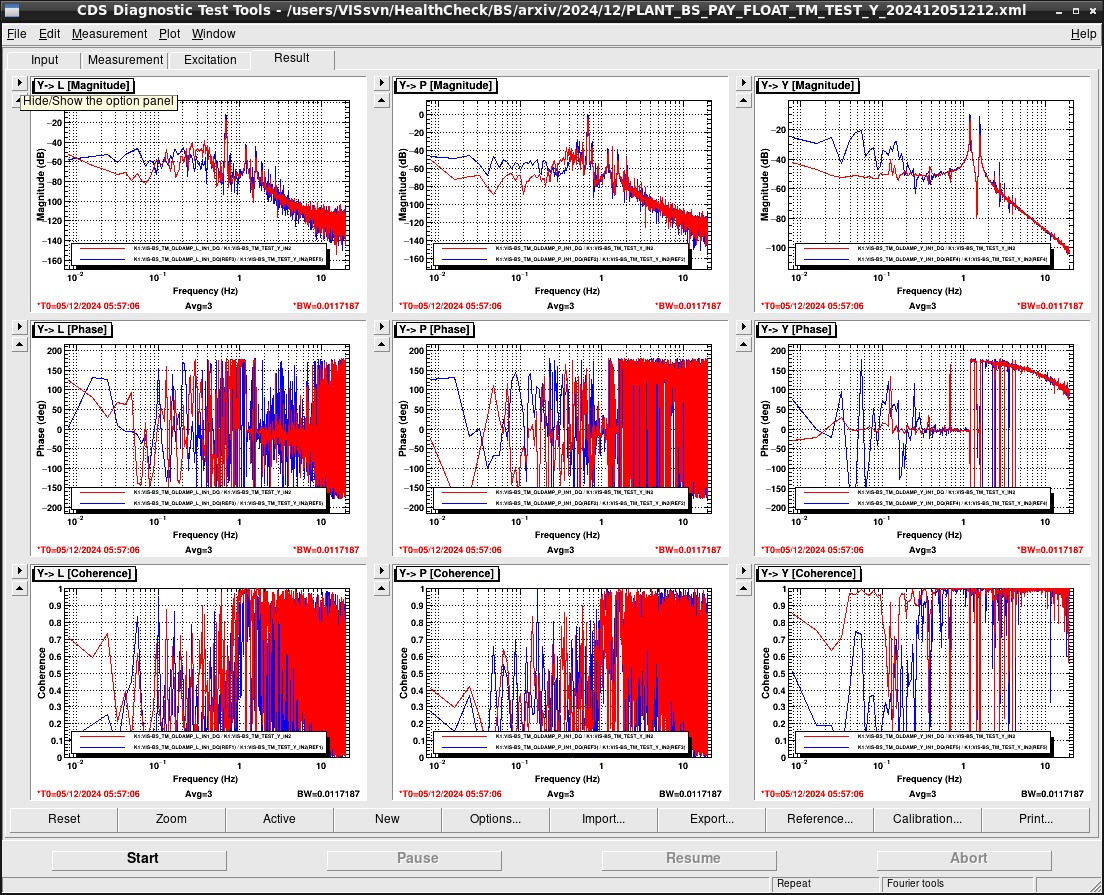Expand option panel for Y->L Phase plot
1104x895 pixels.
point(20,327)
